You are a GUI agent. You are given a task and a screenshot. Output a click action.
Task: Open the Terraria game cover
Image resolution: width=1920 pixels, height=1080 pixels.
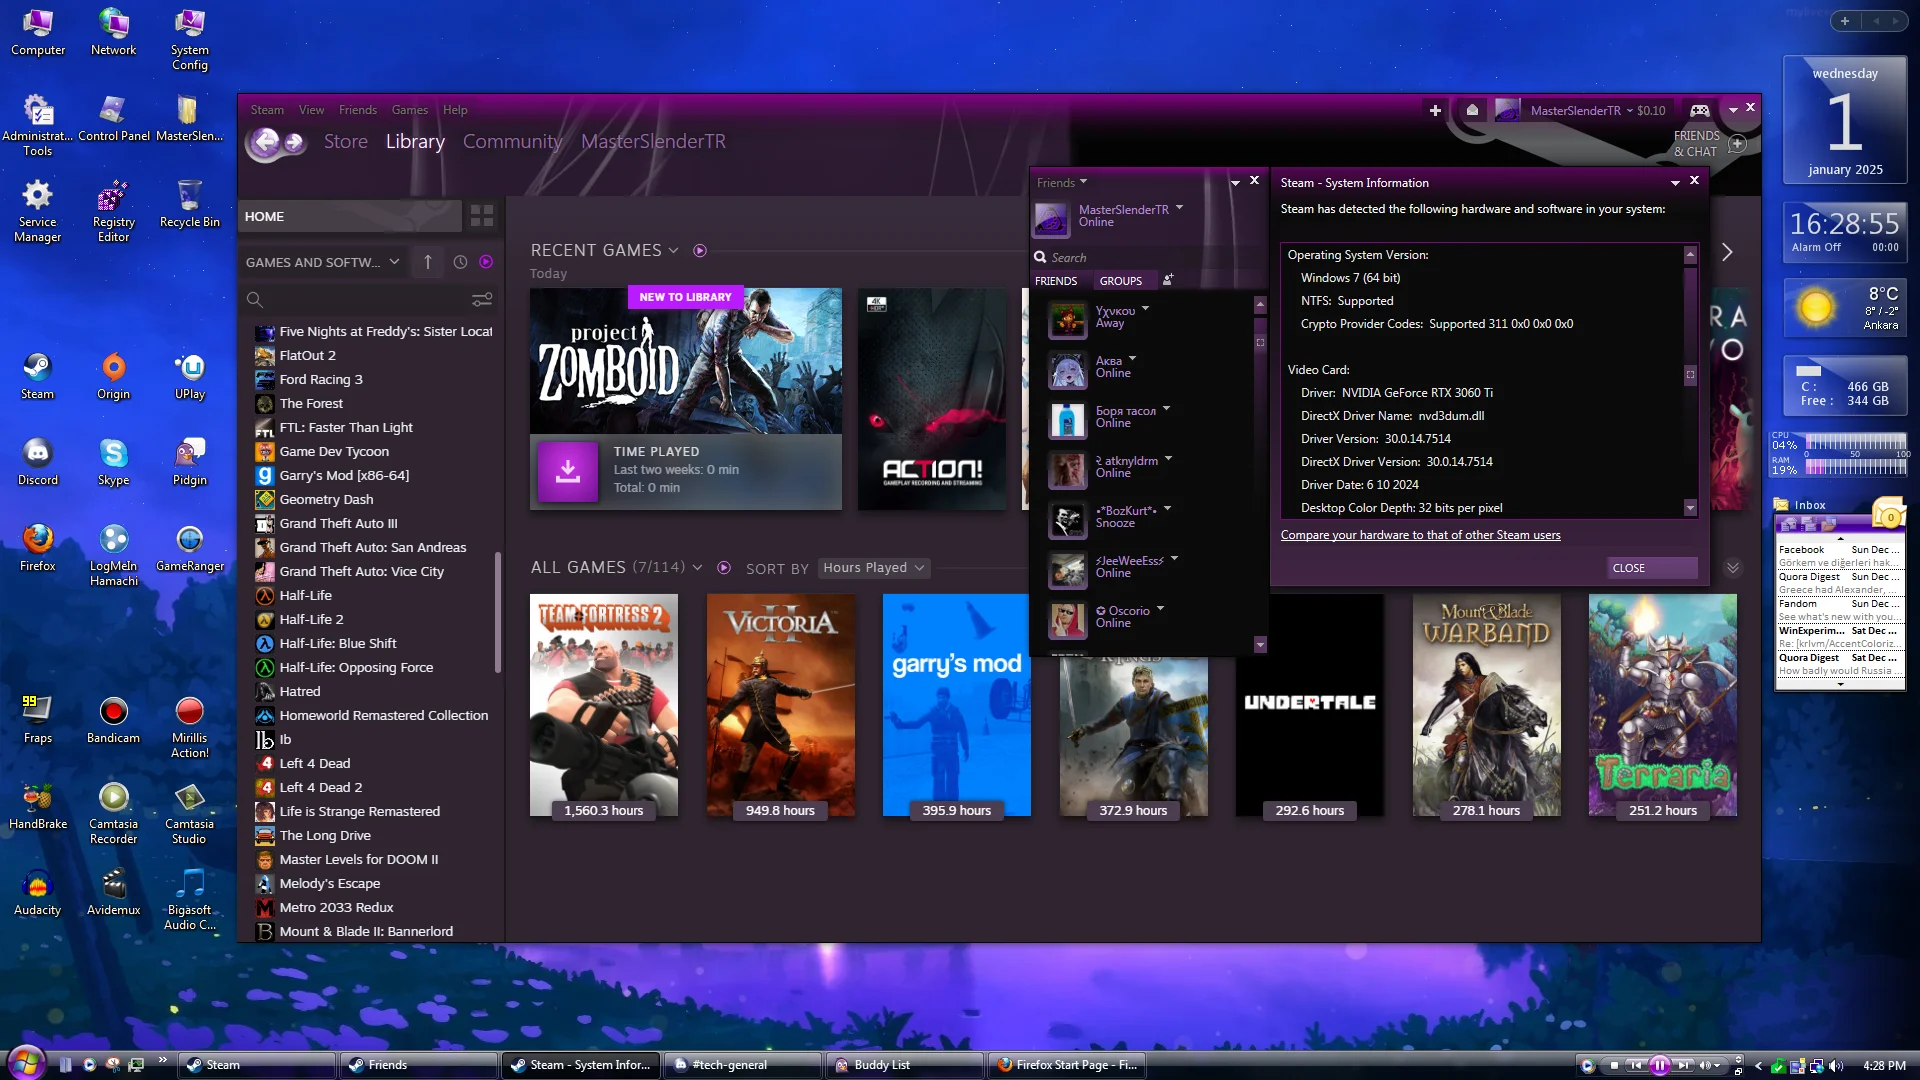click(1662, 705)
